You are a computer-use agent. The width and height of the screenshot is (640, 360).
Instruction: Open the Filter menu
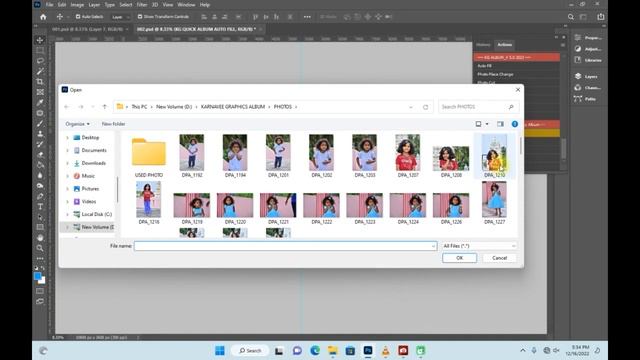point(142,5)
